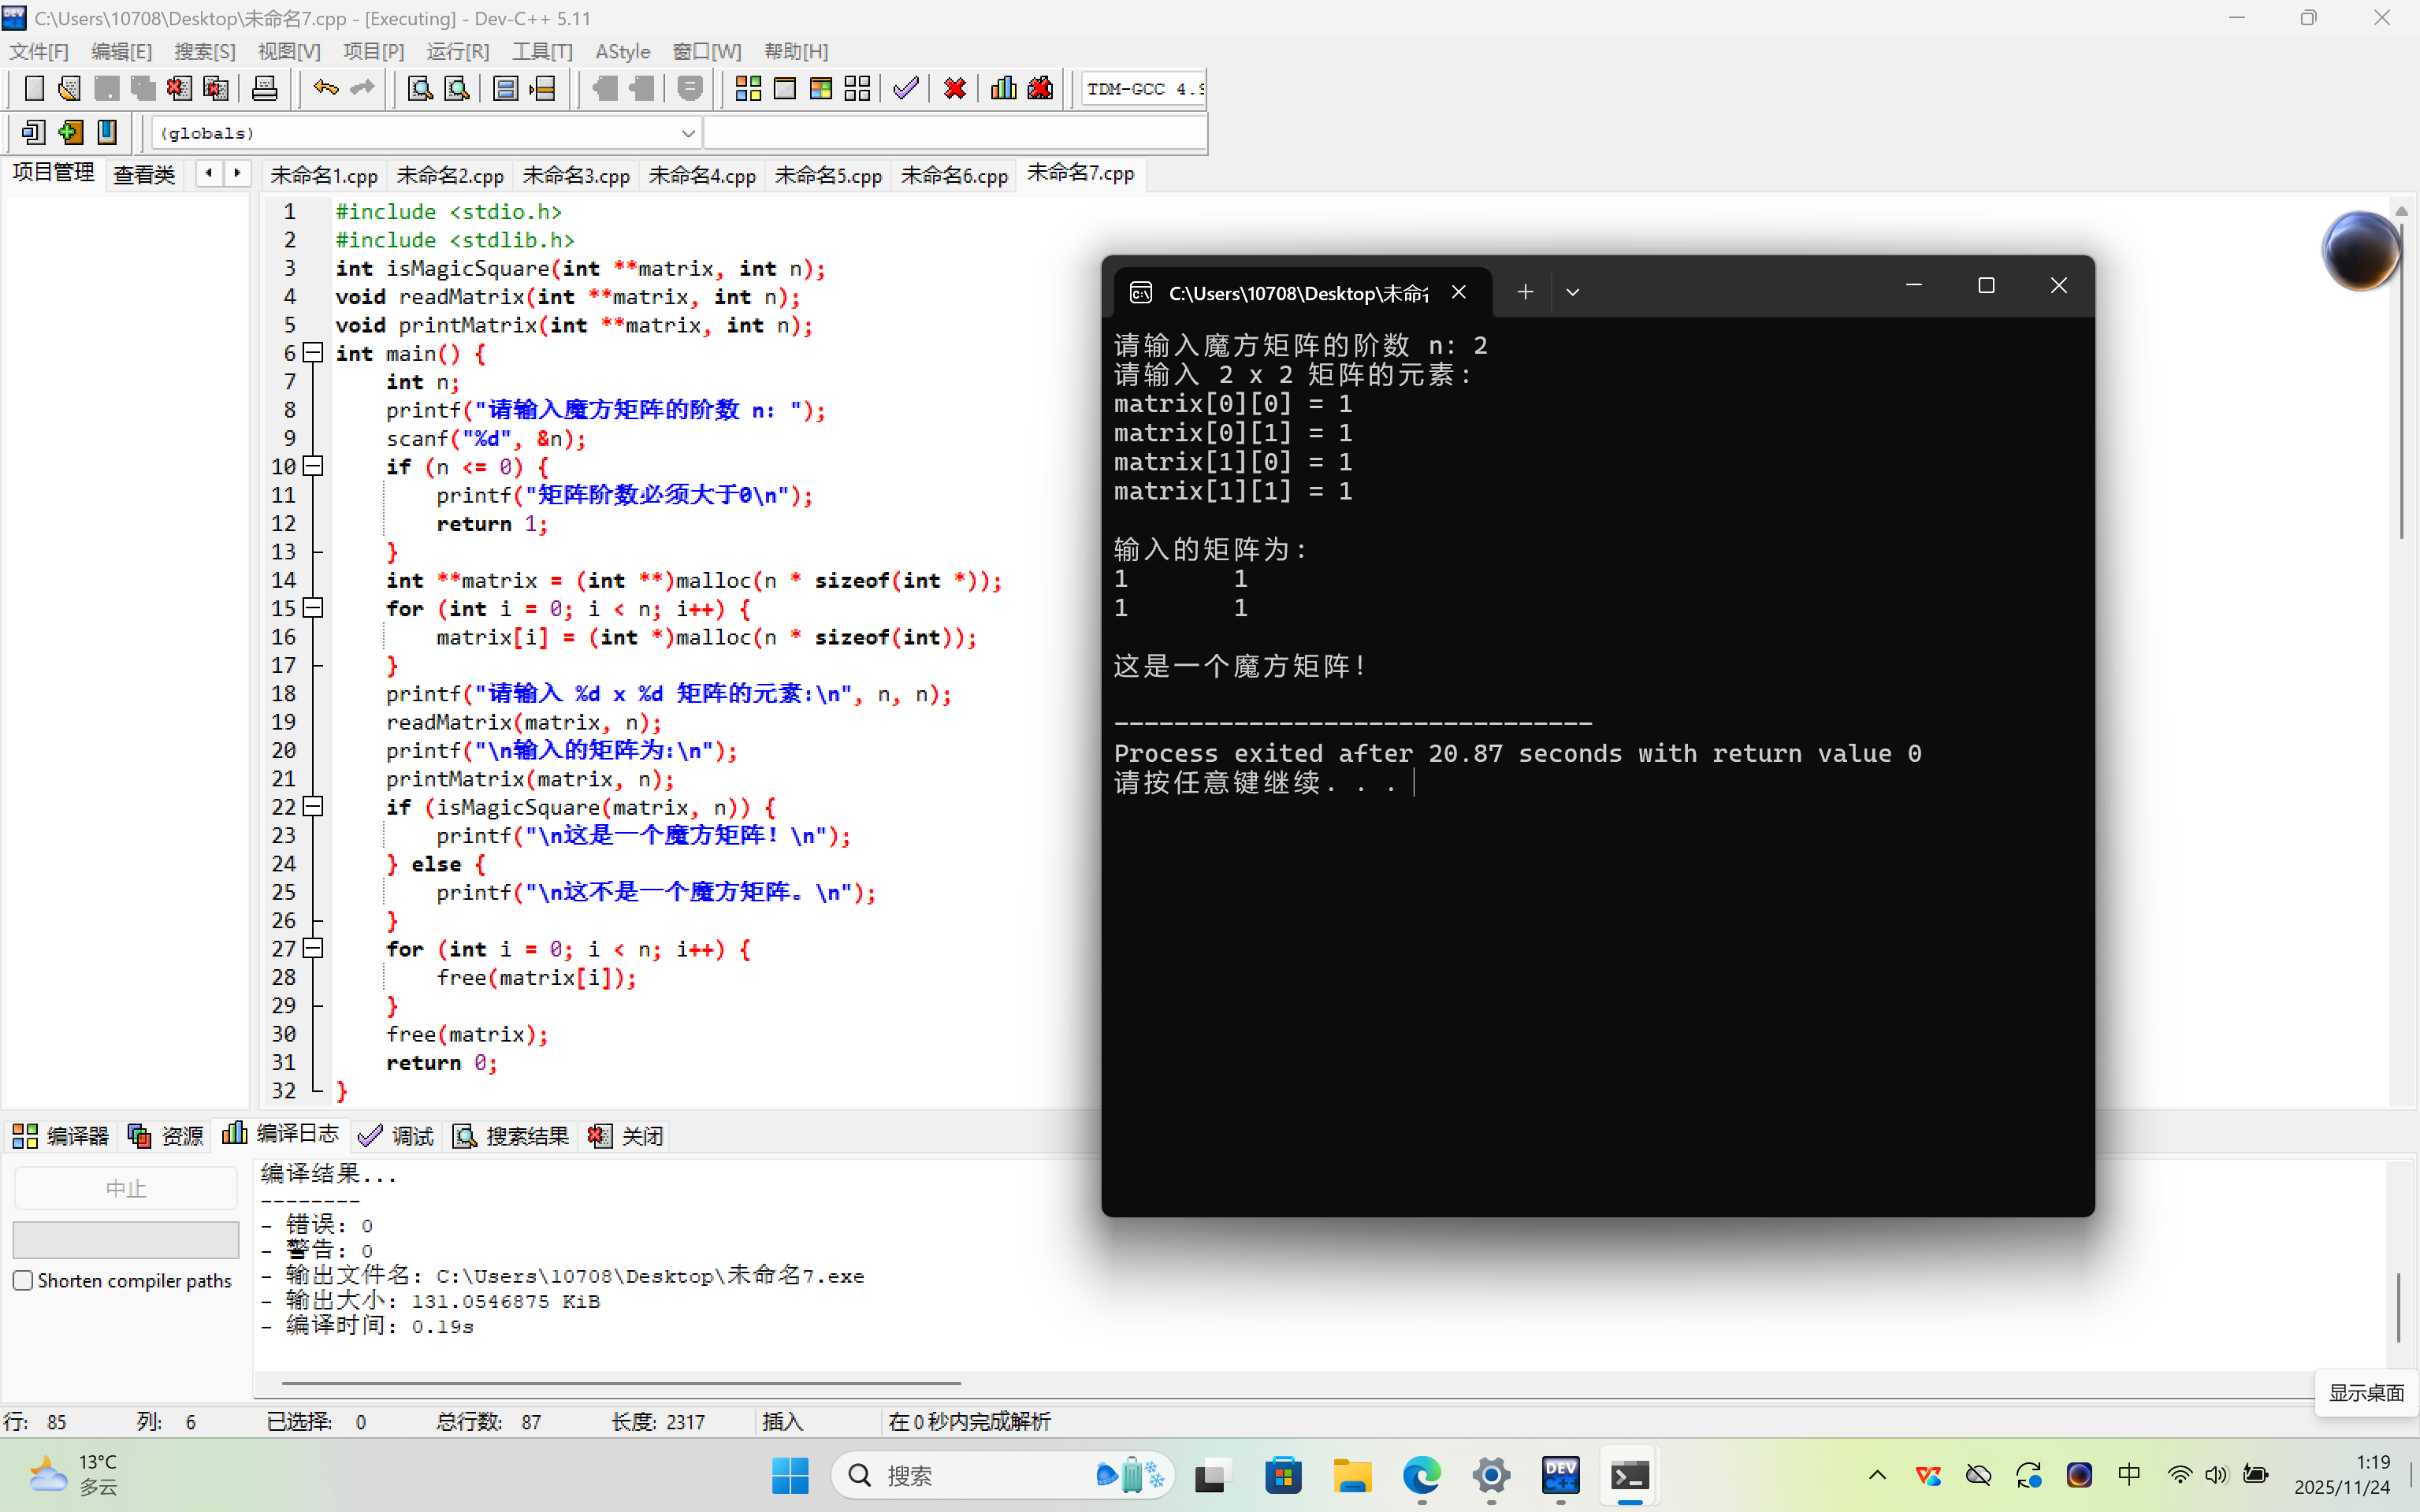Collapse the for loop fold at line 15
This screenshot has width=2420, height=1512.
click(313, 608)
